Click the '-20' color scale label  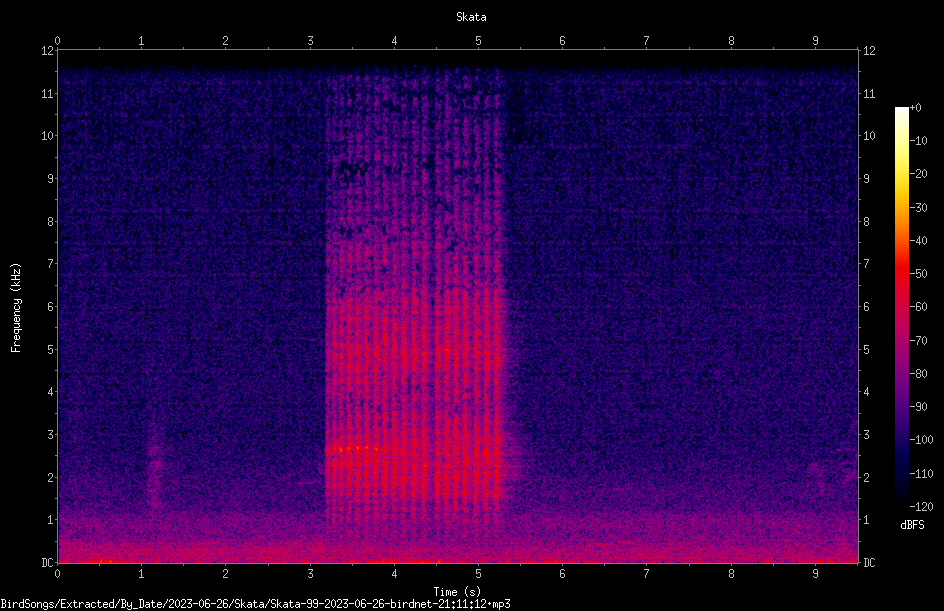918,173
